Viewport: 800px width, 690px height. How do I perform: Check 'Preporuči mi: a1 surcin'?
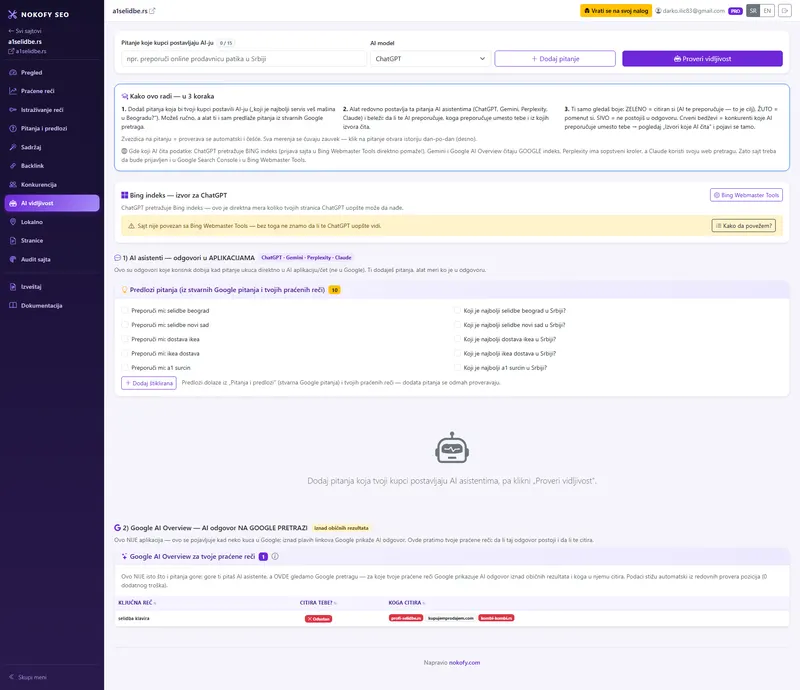click(124, 367)
